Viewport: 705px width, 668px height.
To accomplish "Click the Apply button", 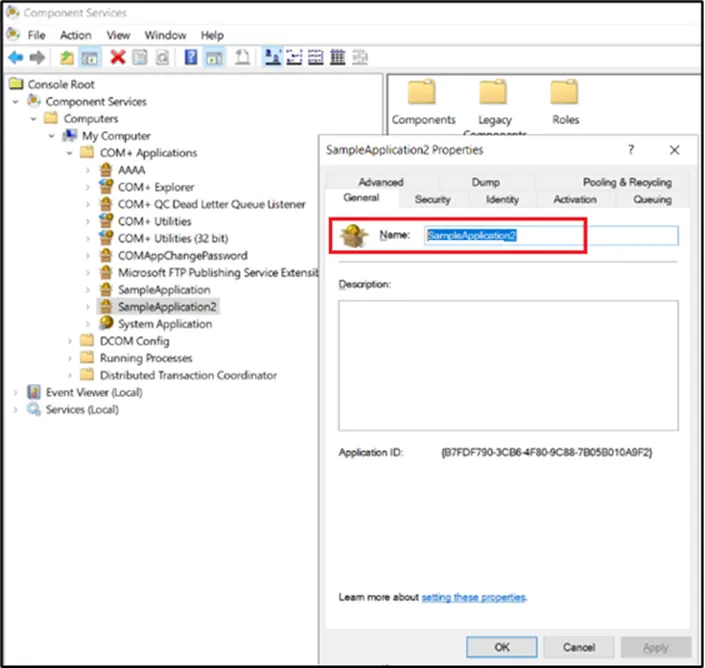I will [x=656, y=647].
